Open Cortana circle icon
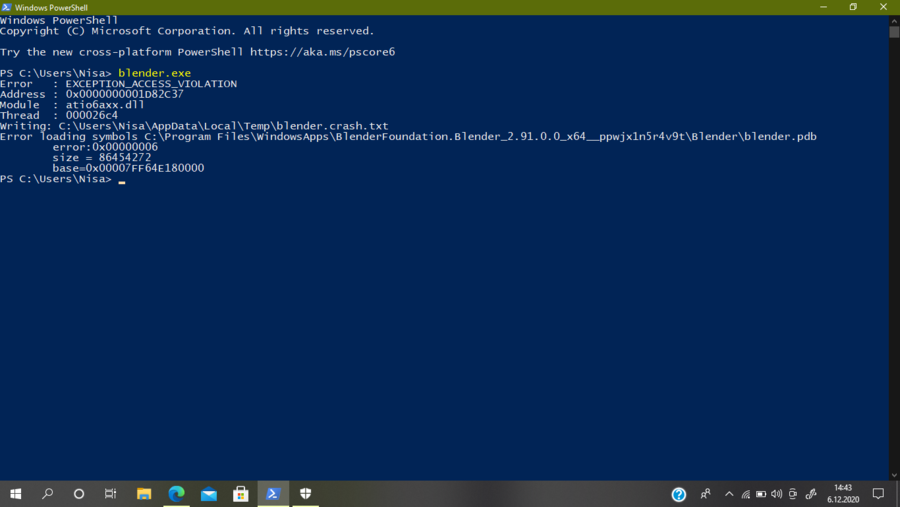The width and height of the screenshot is (900, 507). click(x=79, y=494)
